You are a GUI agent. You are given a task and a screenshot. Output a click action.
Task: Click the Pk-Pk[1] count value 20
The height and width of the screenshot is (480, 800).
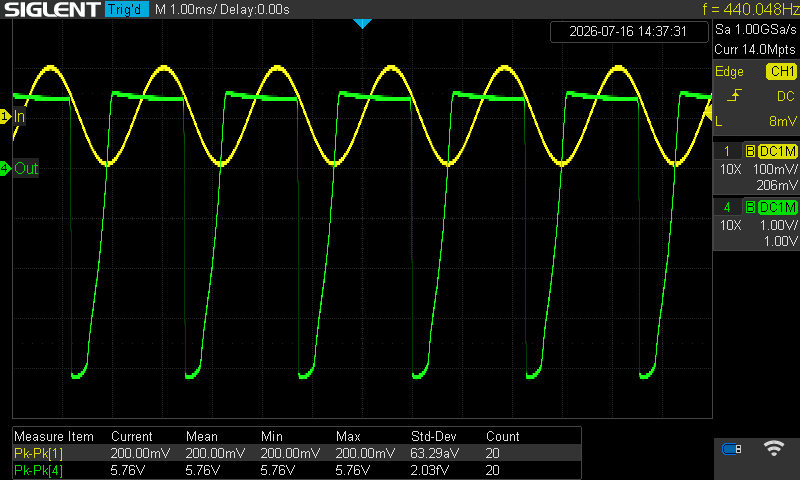pos(492,453)
